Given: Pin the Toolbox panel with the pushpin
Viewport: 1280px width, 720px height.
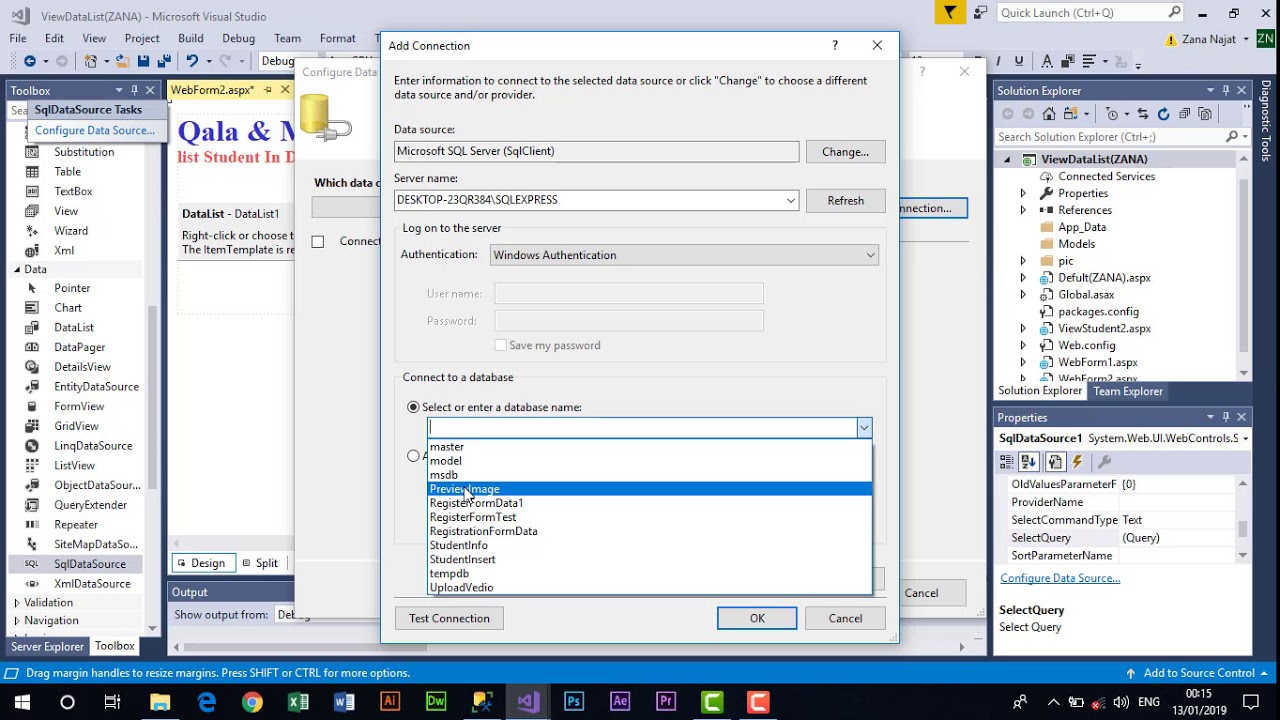Looking at the screenshot, I should pyautogui.click(x=134, y=90).
